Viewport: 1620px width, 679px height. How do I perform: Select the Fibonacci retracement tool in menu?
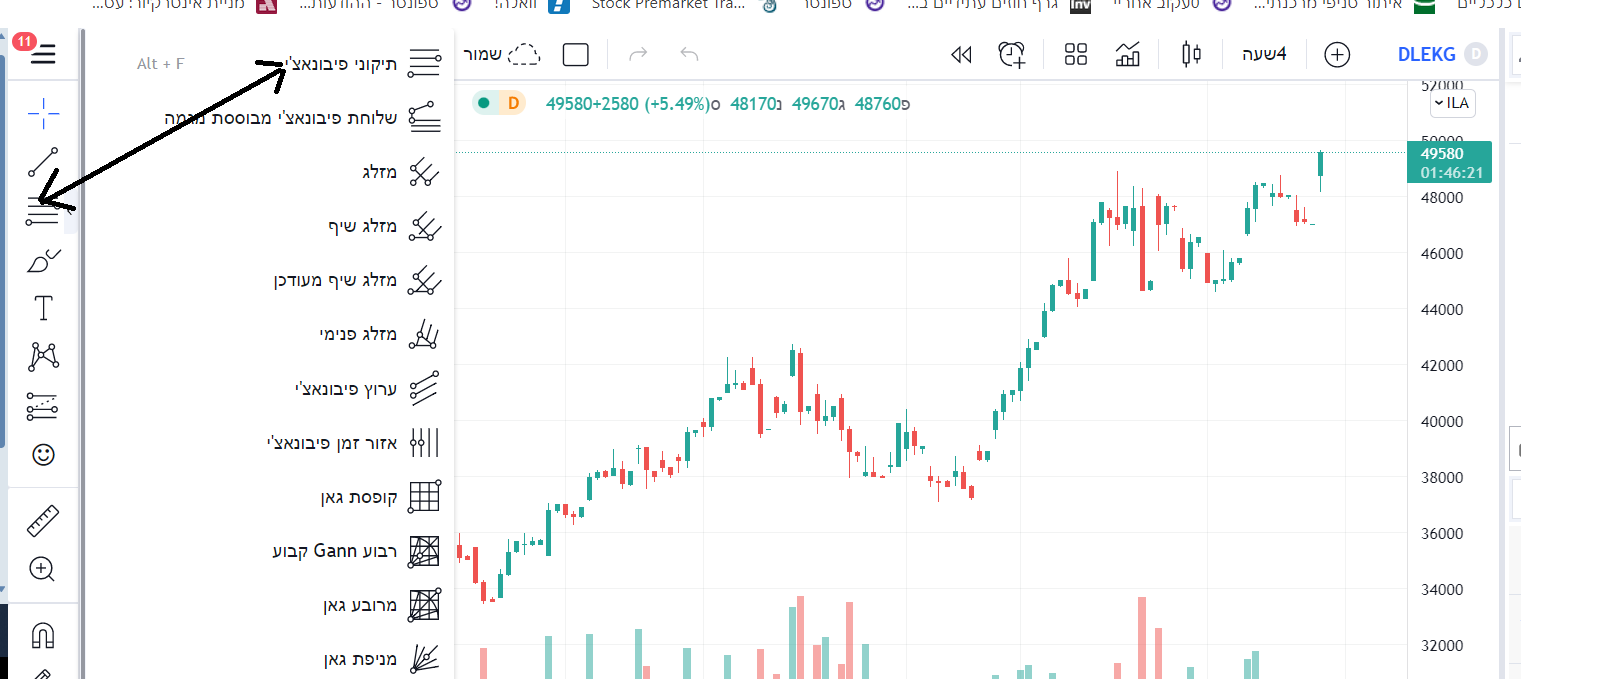[x=340, y=64]
